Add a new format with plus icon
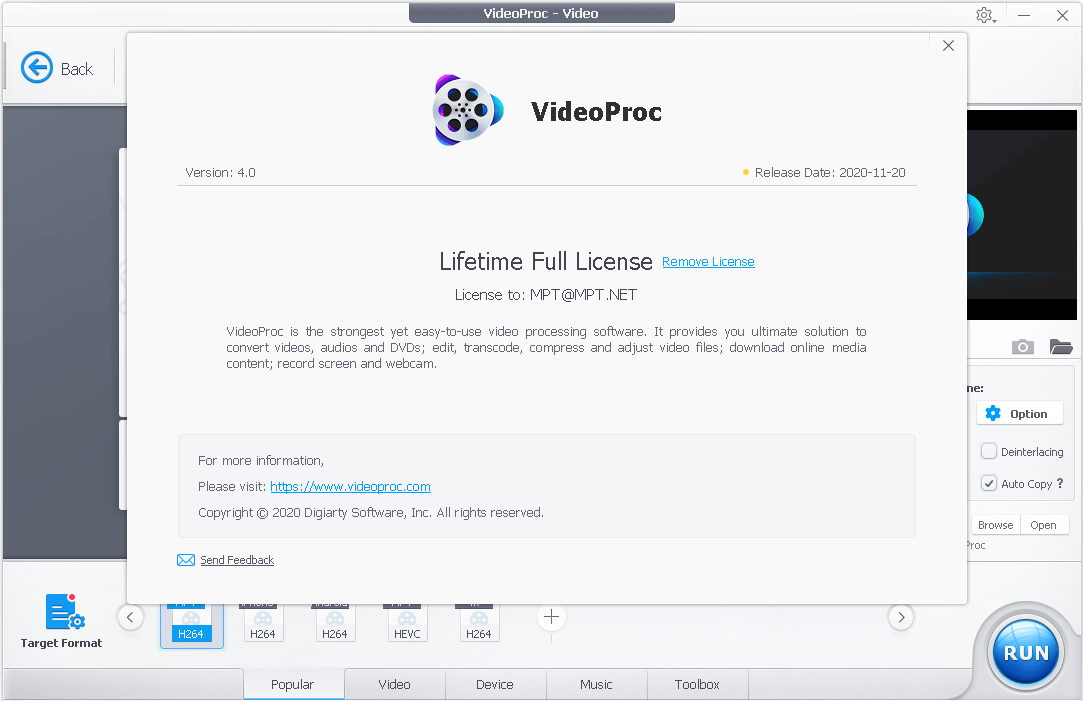This screenshot has width=1083, height=701. pos(551,617)
